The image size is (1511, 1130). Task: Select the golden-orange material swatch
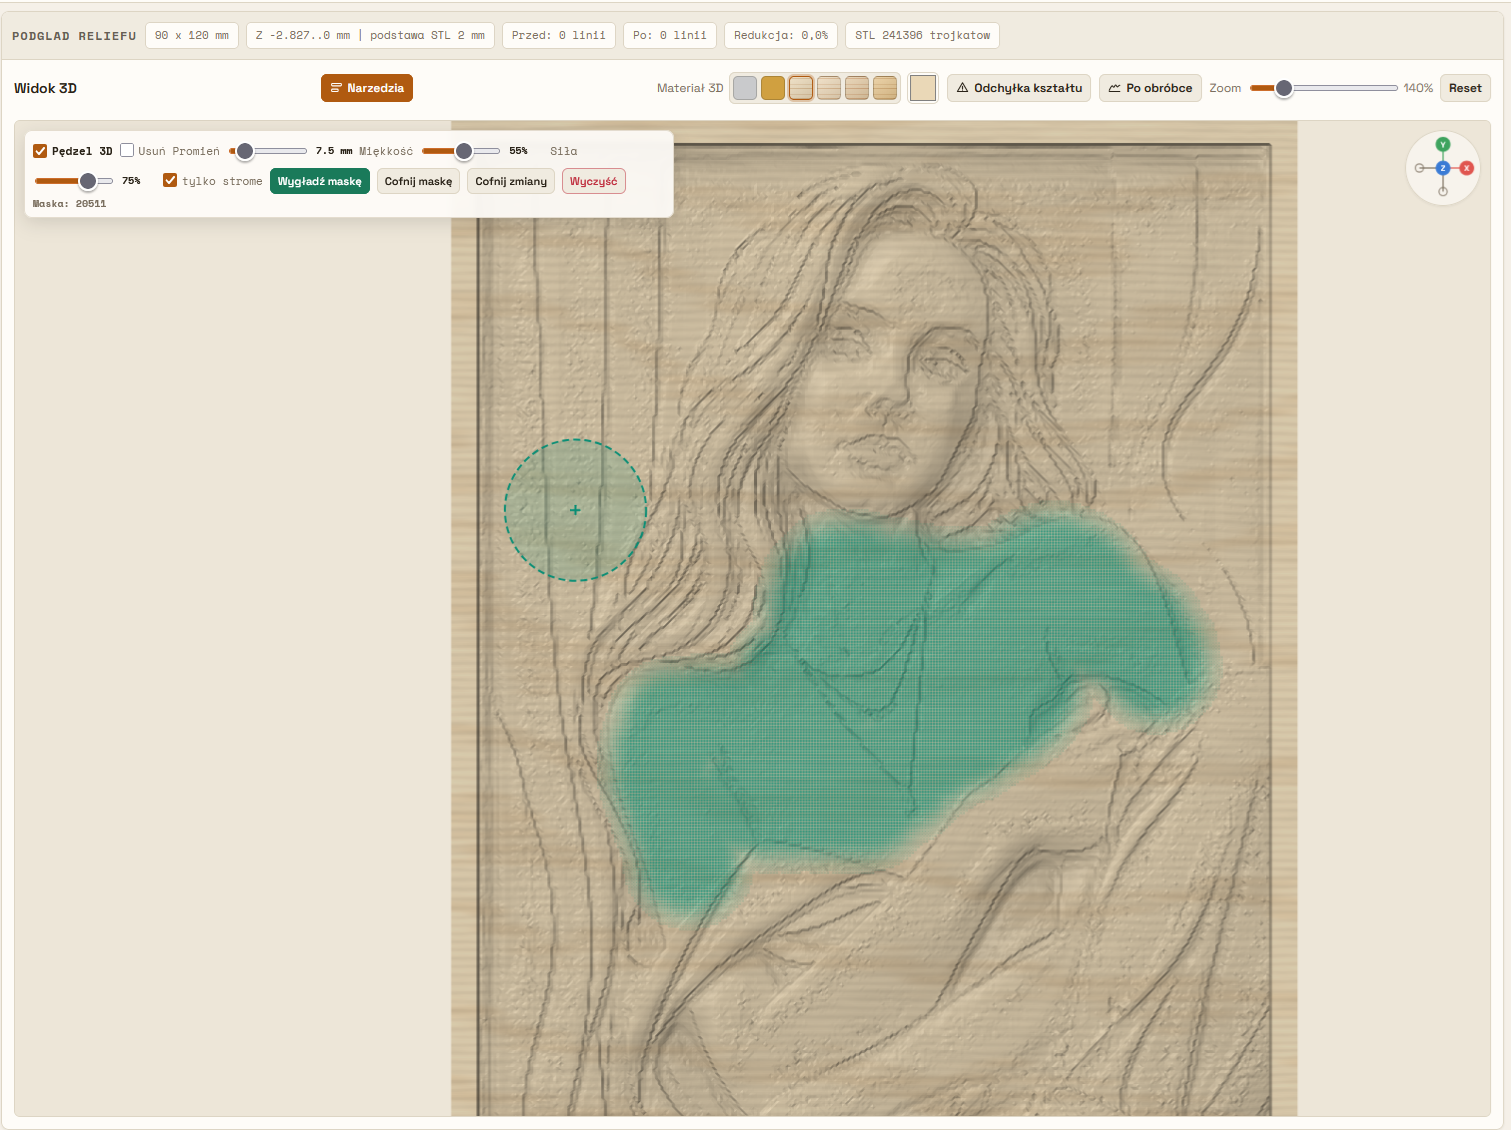point(773,88)
